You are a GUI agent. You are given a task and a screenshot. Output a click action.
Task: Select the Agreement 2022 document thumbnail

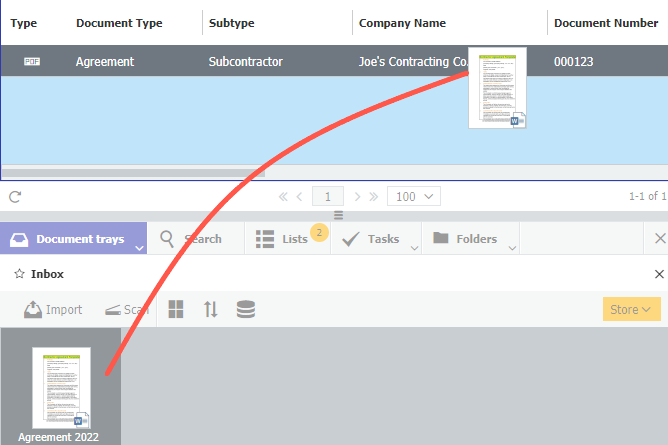coord(60,390)
